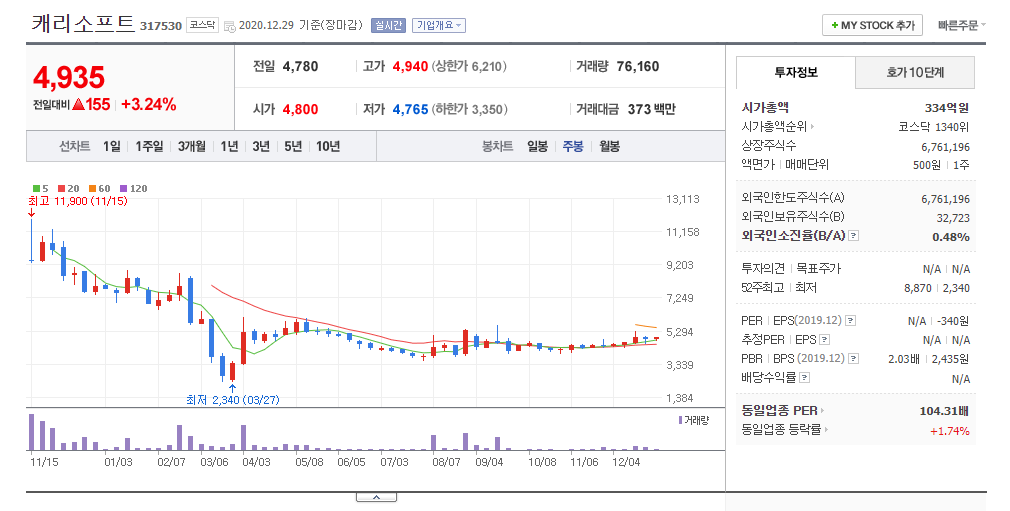Click the 상장주식수 value in 투자정보
Screen dimensions: 1010x511
(945, 147)
